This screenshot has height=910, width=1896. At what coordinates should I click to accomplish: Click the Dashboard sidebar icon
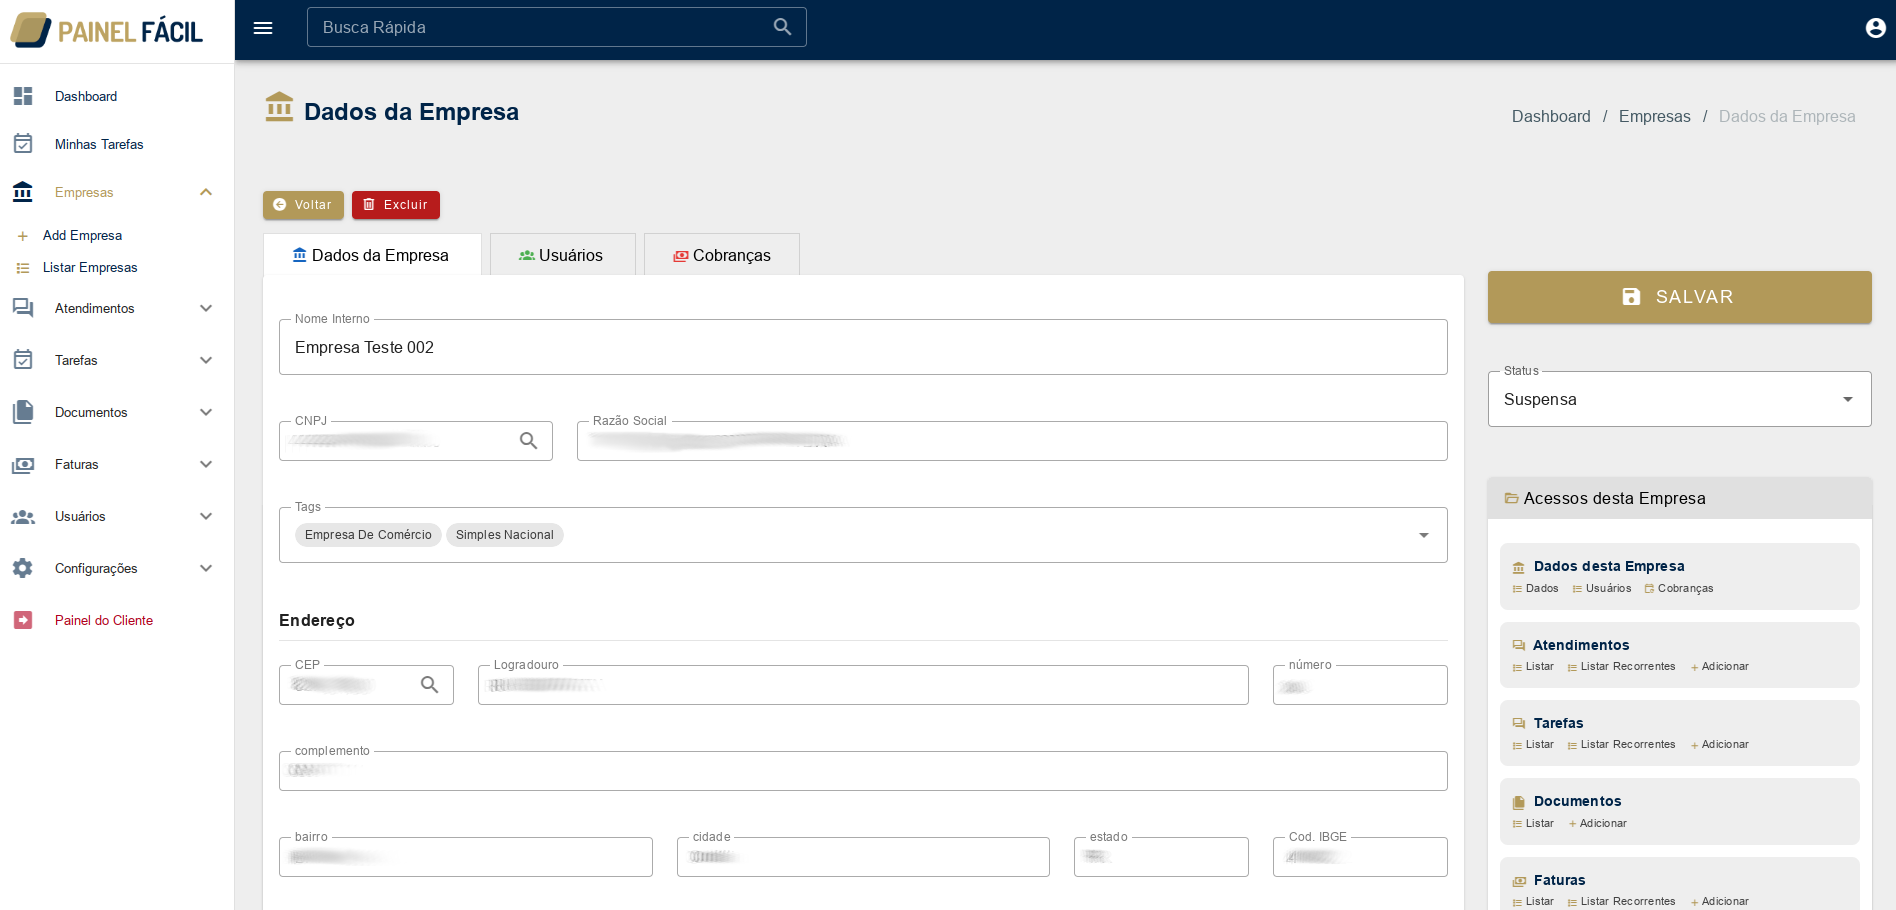(23, 96)
